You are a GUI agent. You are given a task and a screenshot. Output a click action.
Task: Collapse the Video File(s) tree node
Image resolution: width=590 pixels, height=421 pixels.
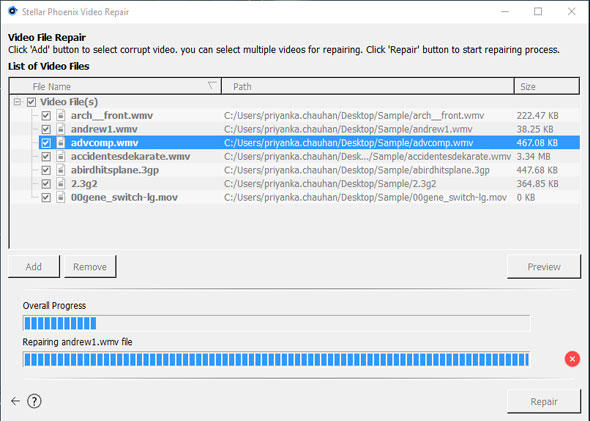[17, 102]
